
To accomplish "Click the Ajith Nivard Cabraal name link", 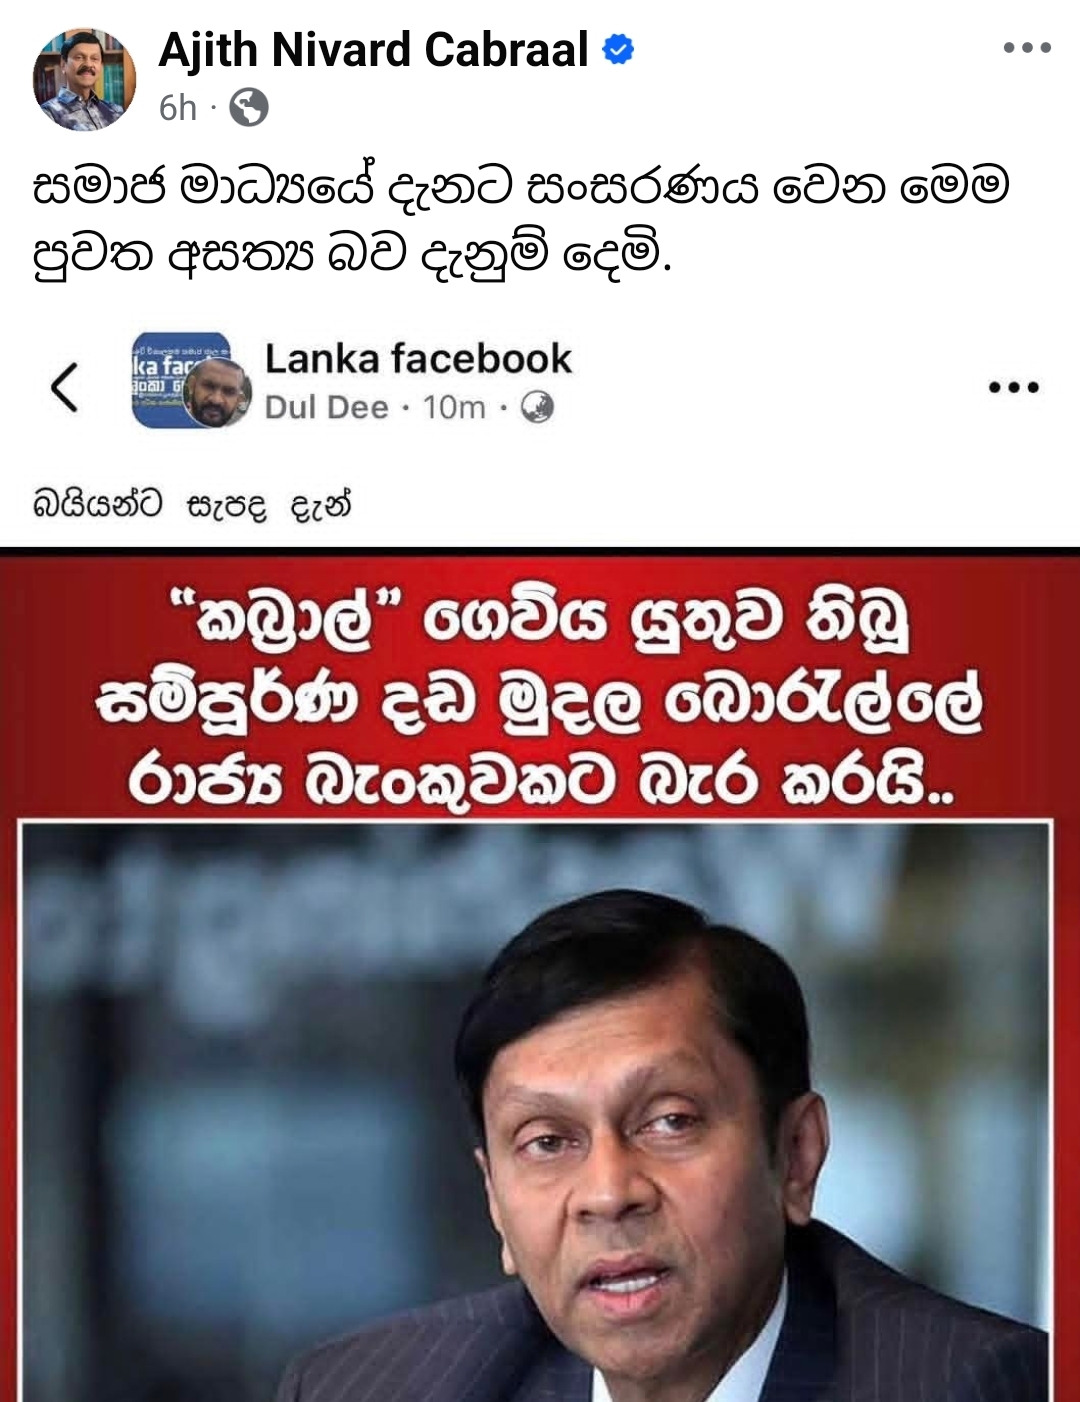I will (x=373, y=49).
